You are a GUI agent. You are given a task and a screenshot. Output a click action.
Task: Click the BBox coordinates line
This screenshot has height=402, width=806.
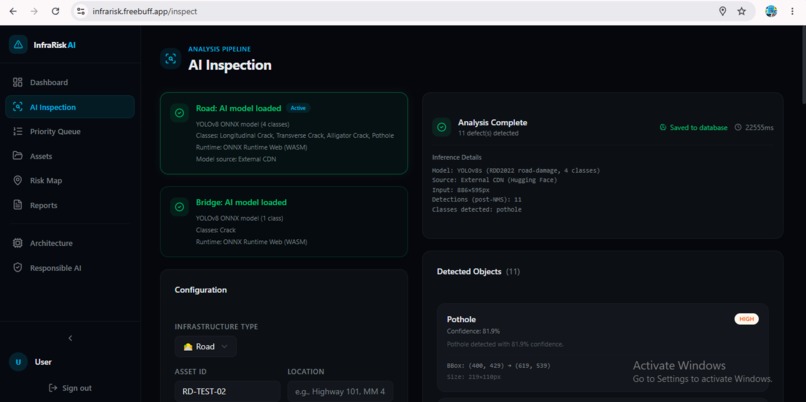click(499, 366)
